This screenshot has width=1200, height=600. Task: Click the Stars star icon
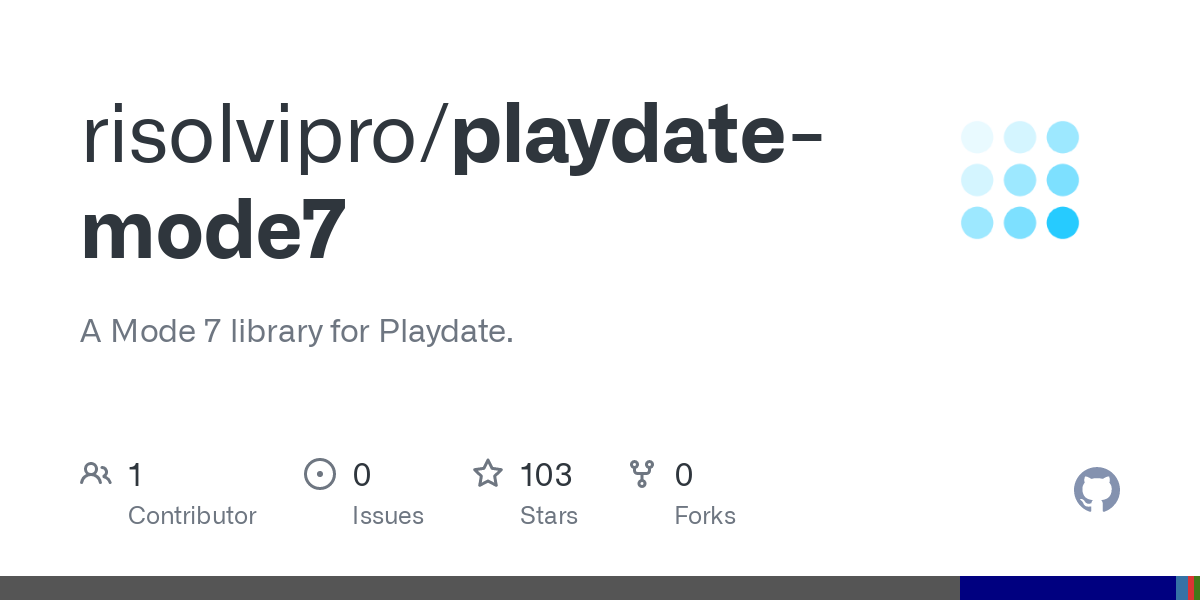pos(487,473)
